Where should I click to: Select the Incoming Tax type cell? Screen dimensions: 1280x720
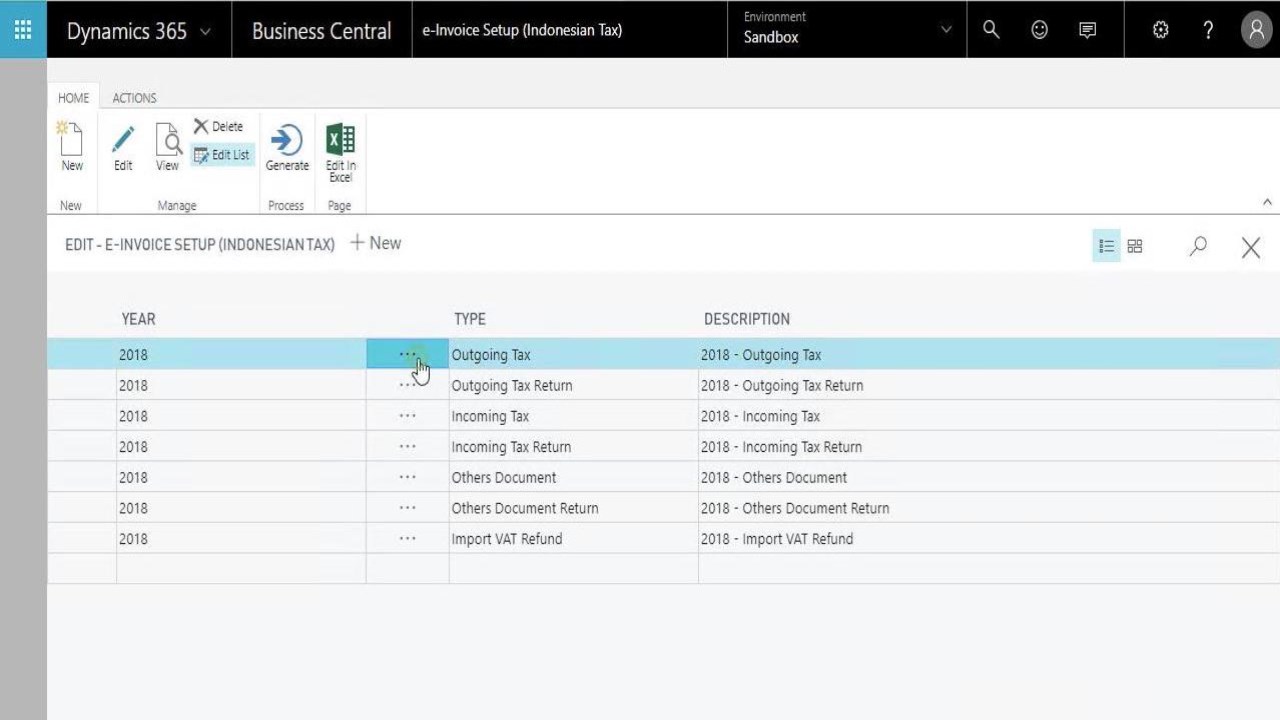tap(573, 416)
